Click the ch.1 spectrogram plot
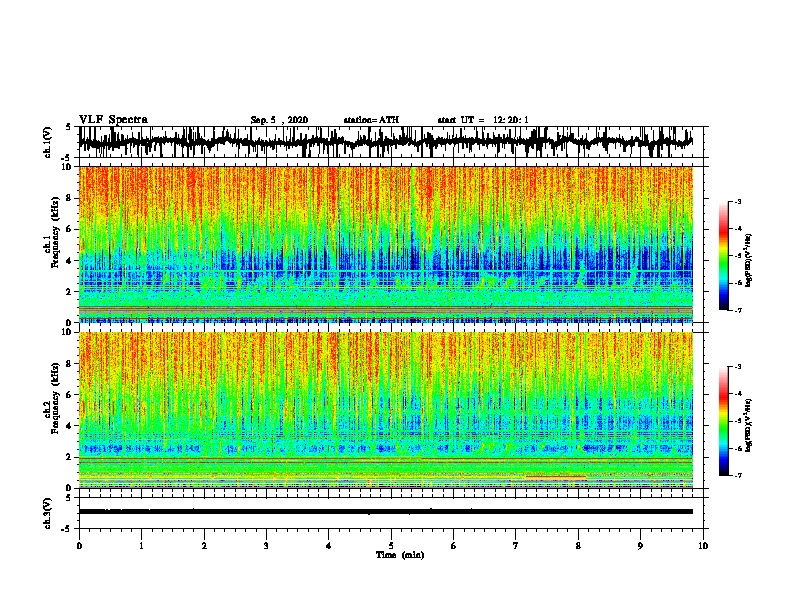Image resolution: width=792 pixels, height=612 pixels. pyautogui.click(x=386, y=244)
